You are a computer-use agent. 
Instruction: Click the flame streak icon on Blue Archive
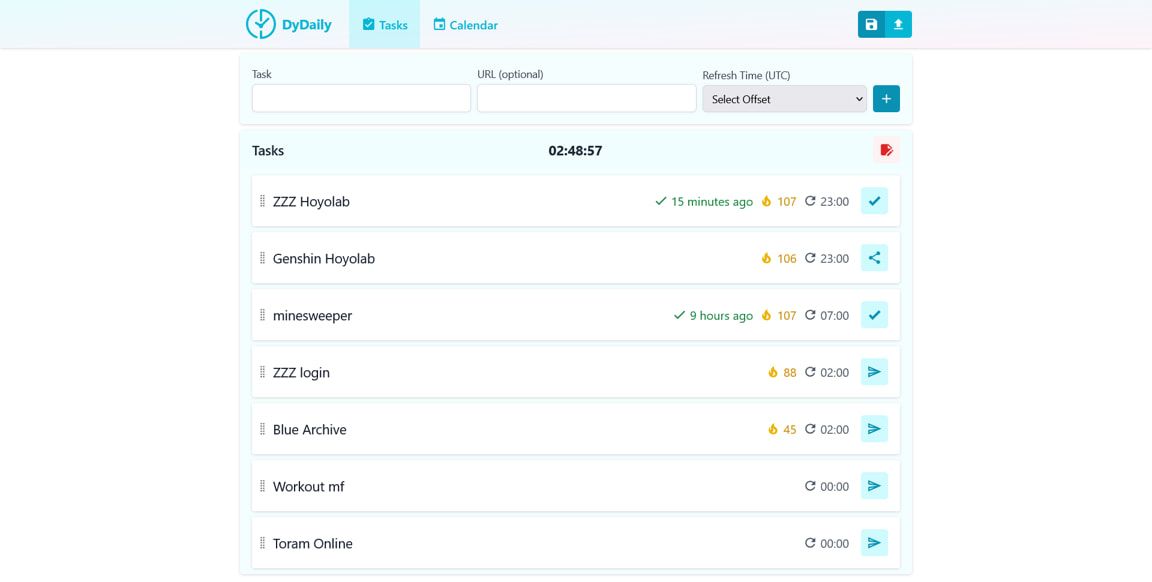[771, 429]
